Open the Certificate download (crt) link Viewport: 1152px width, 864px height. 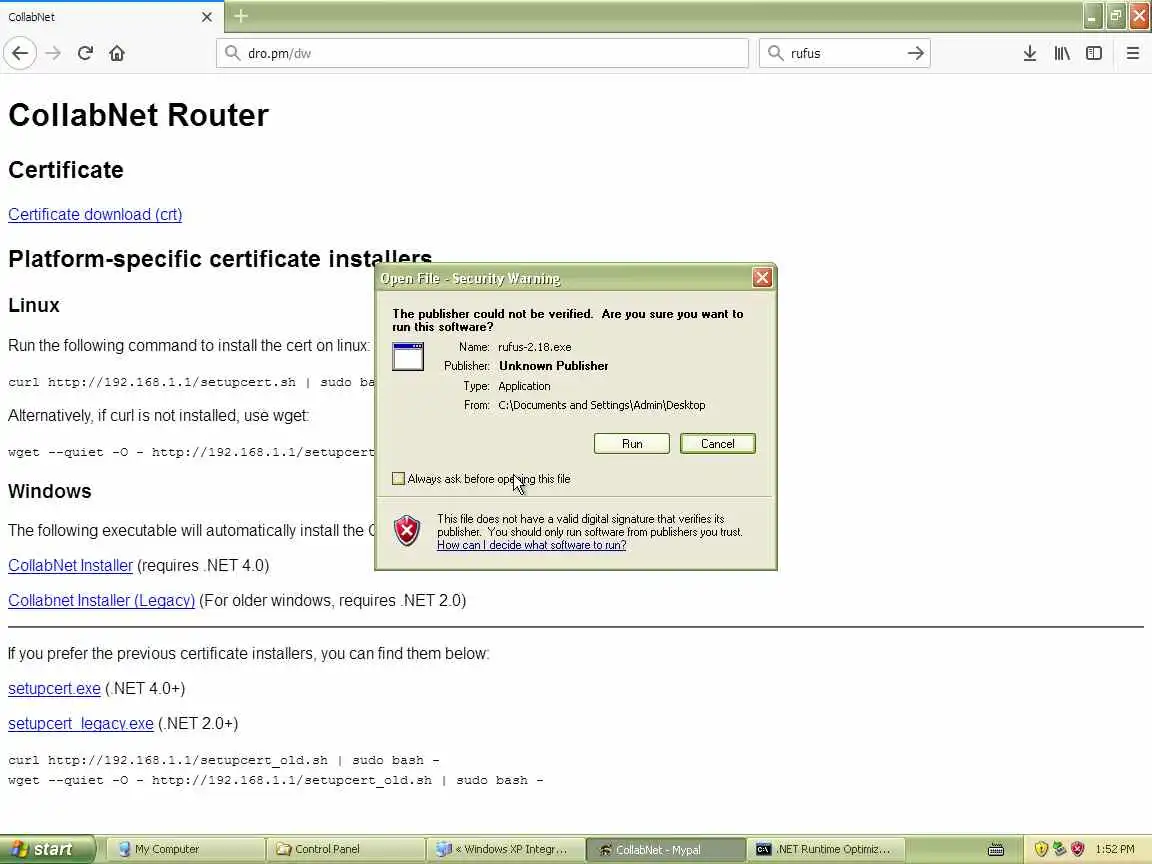(x=95, y=215)
